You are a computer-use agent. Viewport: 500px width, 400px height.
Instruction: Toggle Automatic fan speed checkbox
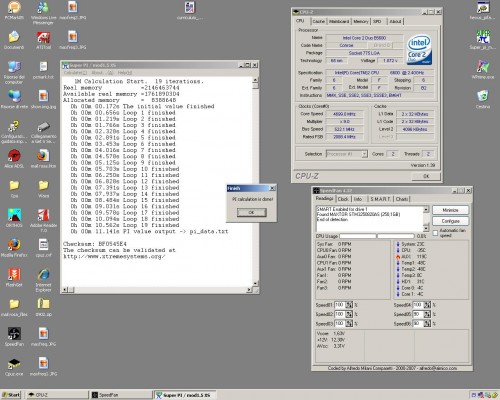point(435,233)
